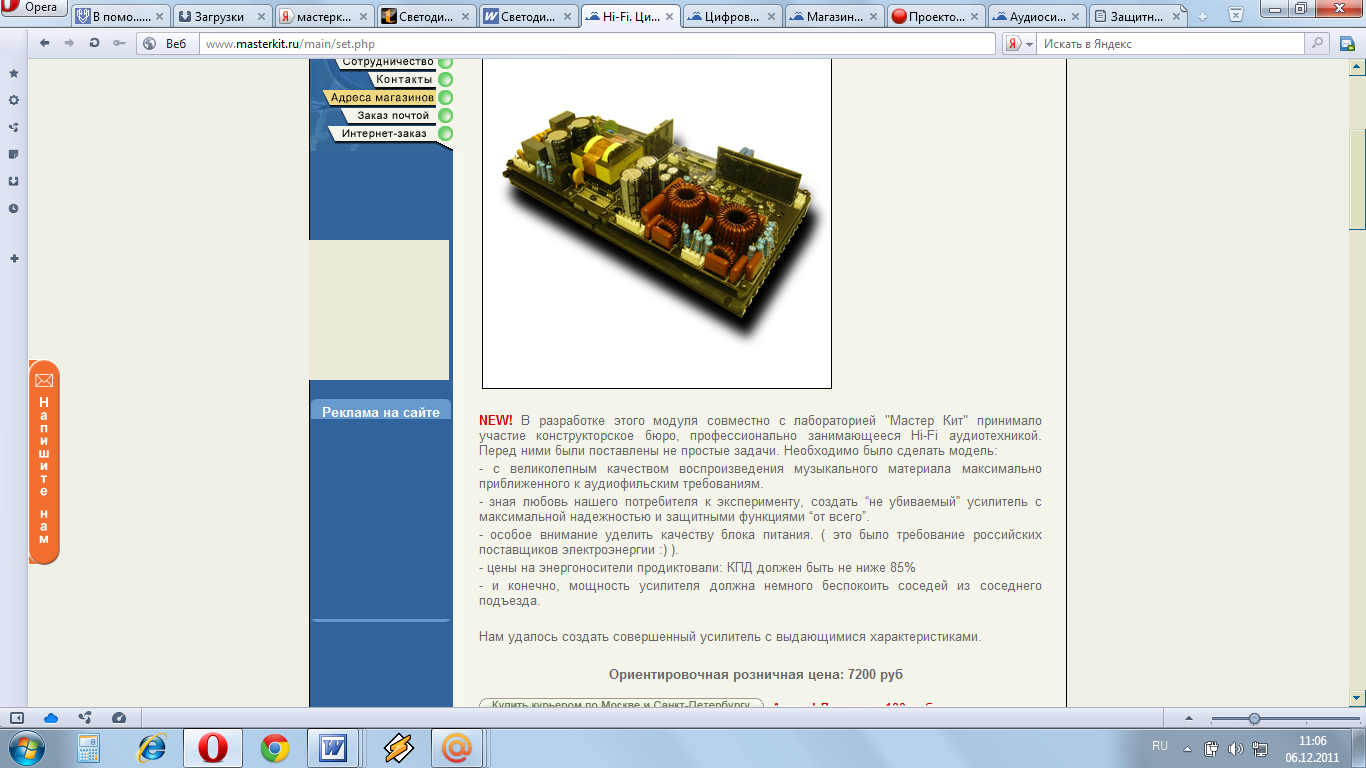This screenshot has height=768, width=1366.
Task: Click the magnifier search icon
Action: point(1318,44)
